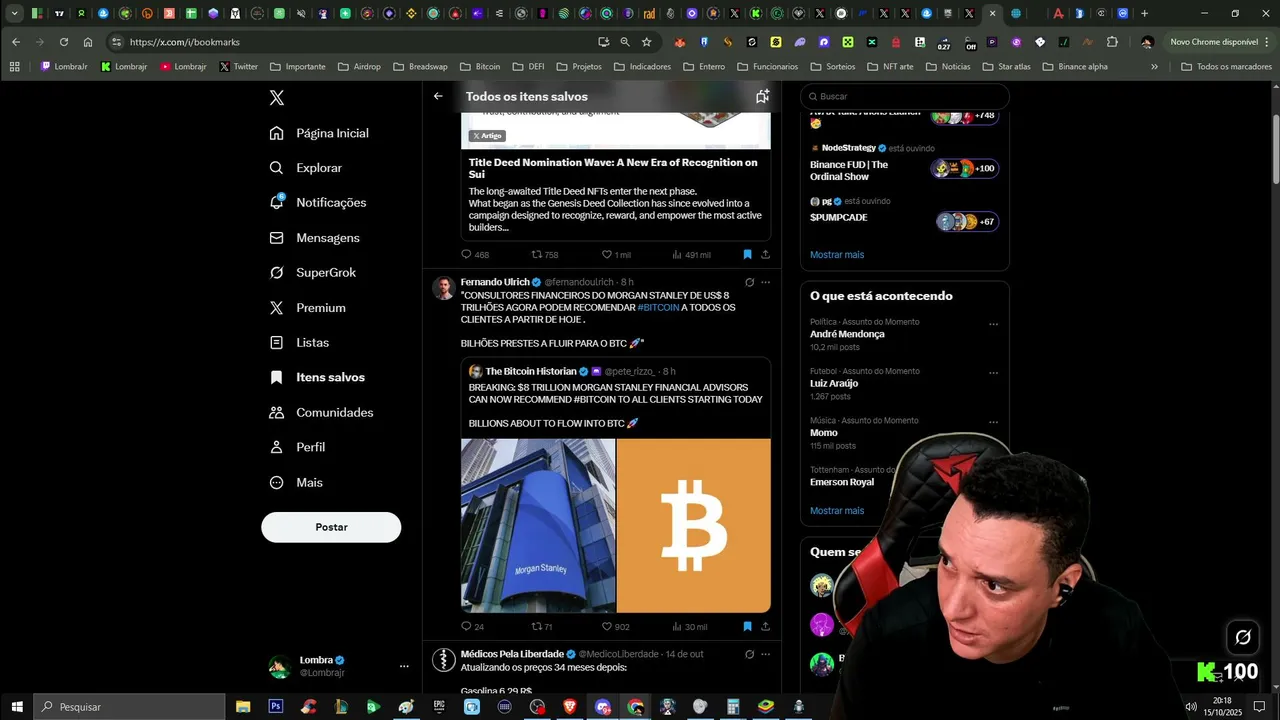Click Windows taskbar Pesquisar box
The height and width of the screenshot is (720, 1280).
coord(130,707)
